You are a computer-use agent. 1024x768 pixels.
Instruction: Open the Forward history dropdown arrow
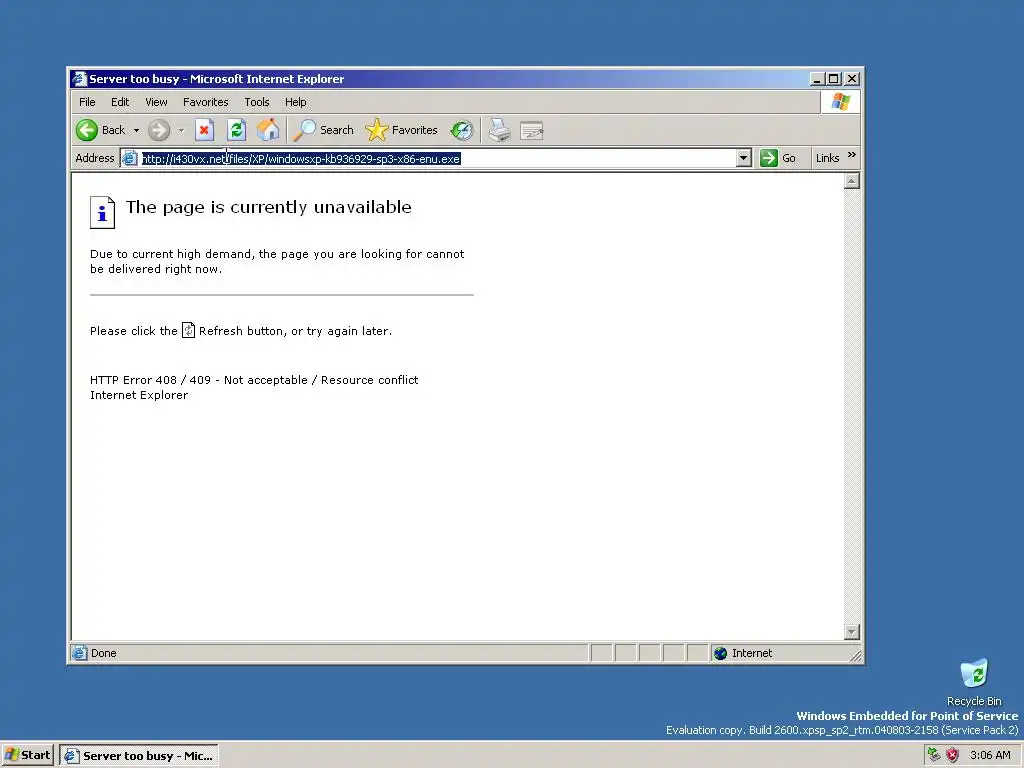click(x=181, y=131)
